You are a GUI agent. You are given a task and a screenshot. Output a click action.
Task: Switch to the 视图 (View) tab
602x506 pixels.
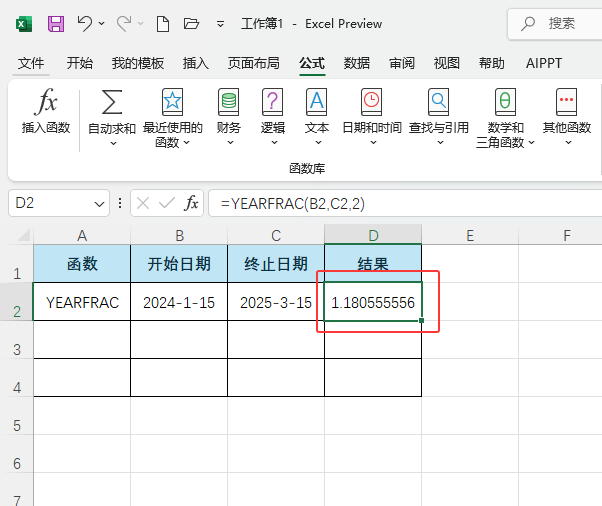pos(447,63)
